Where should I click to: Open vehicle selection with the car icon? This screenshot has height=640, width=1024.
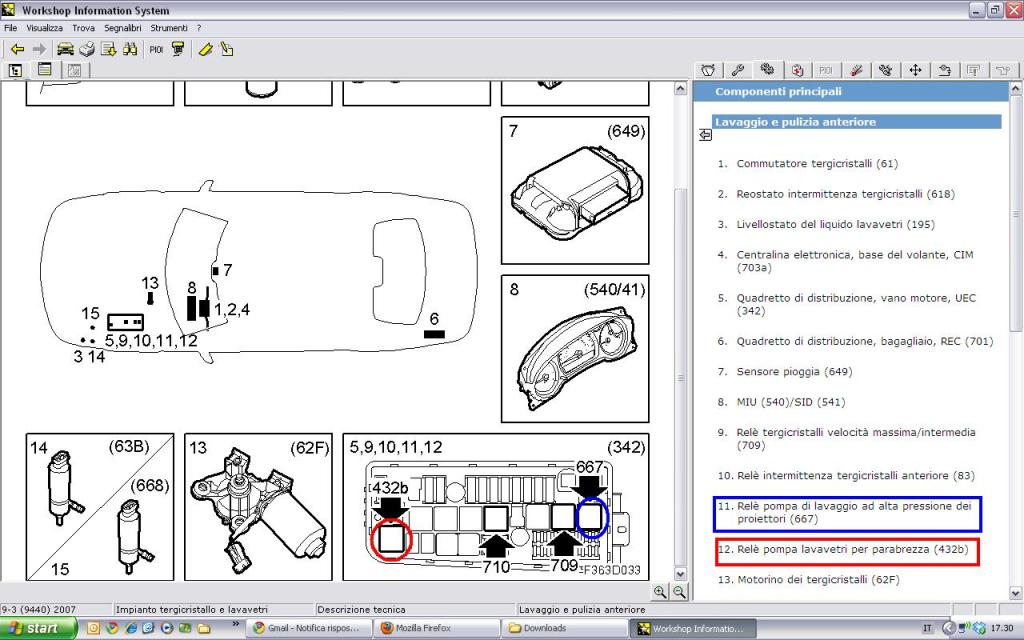pos(65,49)
